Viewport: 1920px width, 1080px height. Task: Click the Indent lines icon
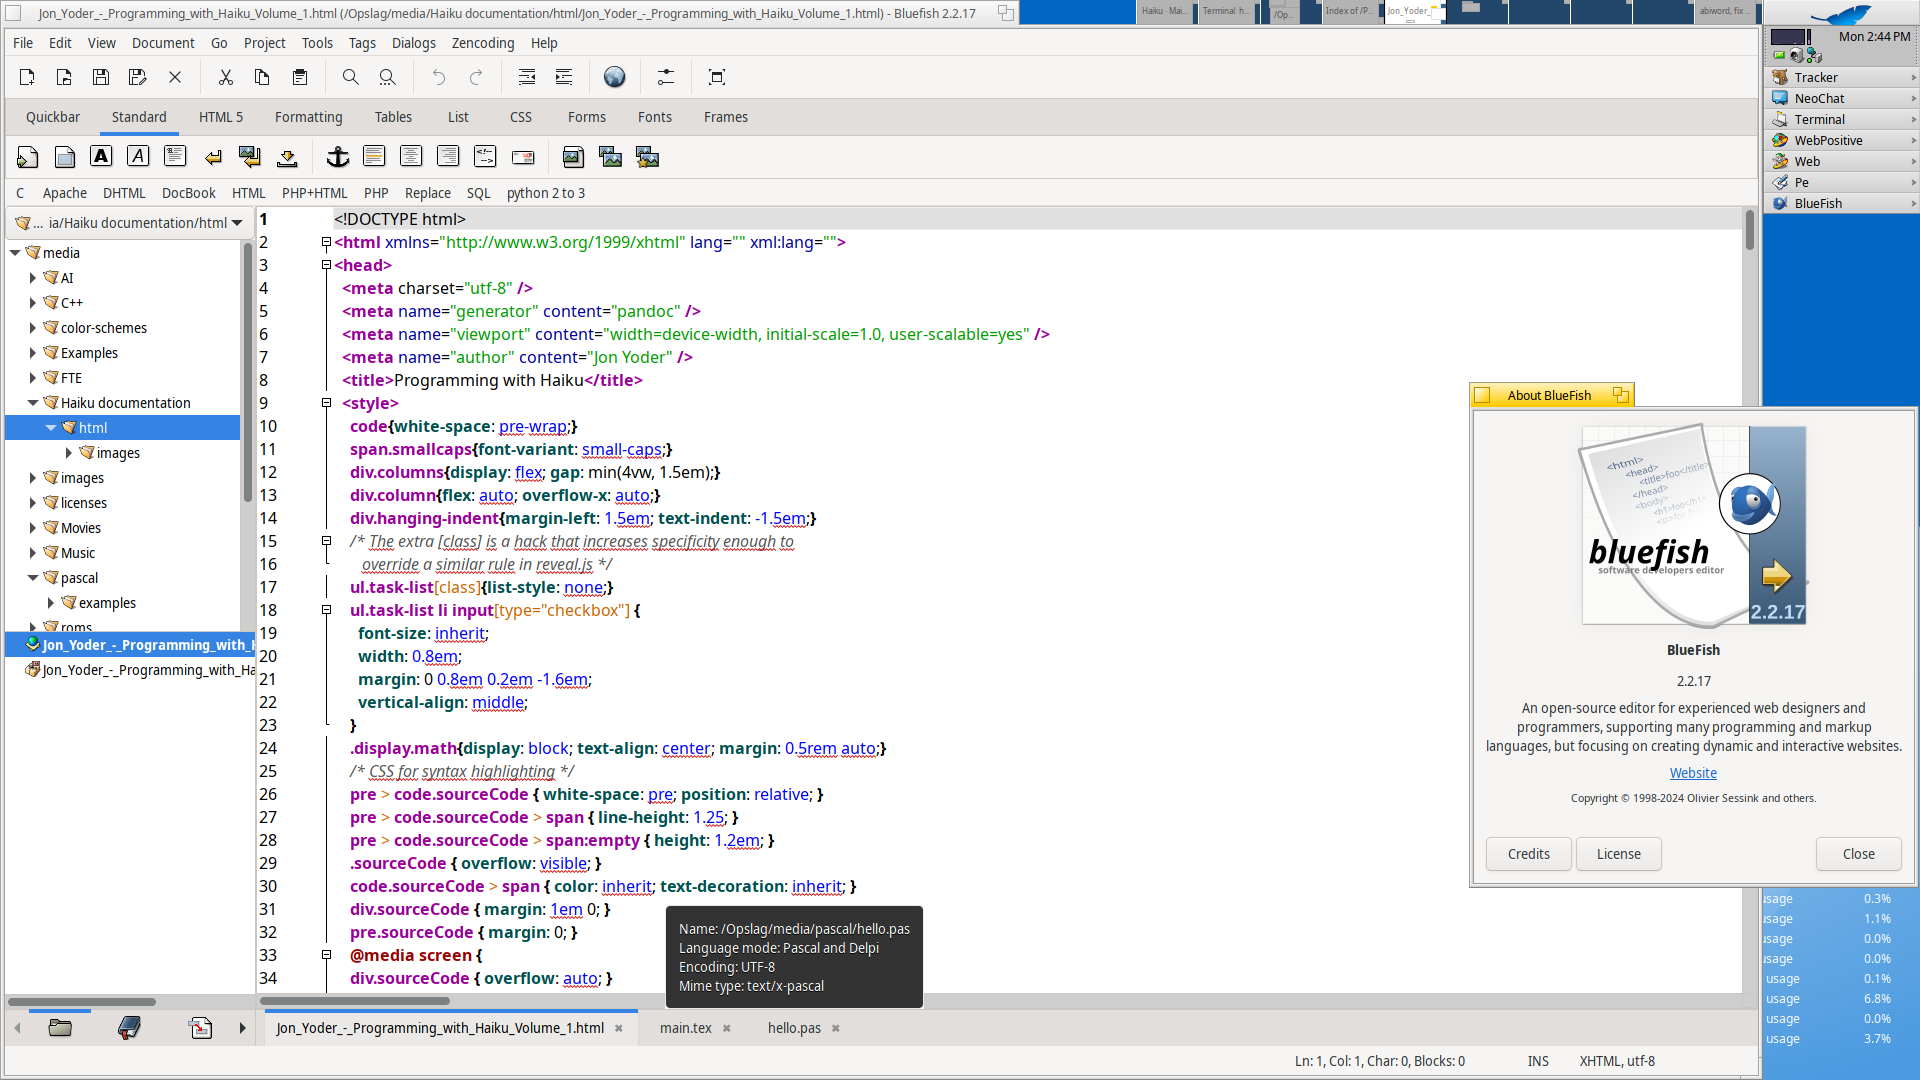(x=564, y=77)
